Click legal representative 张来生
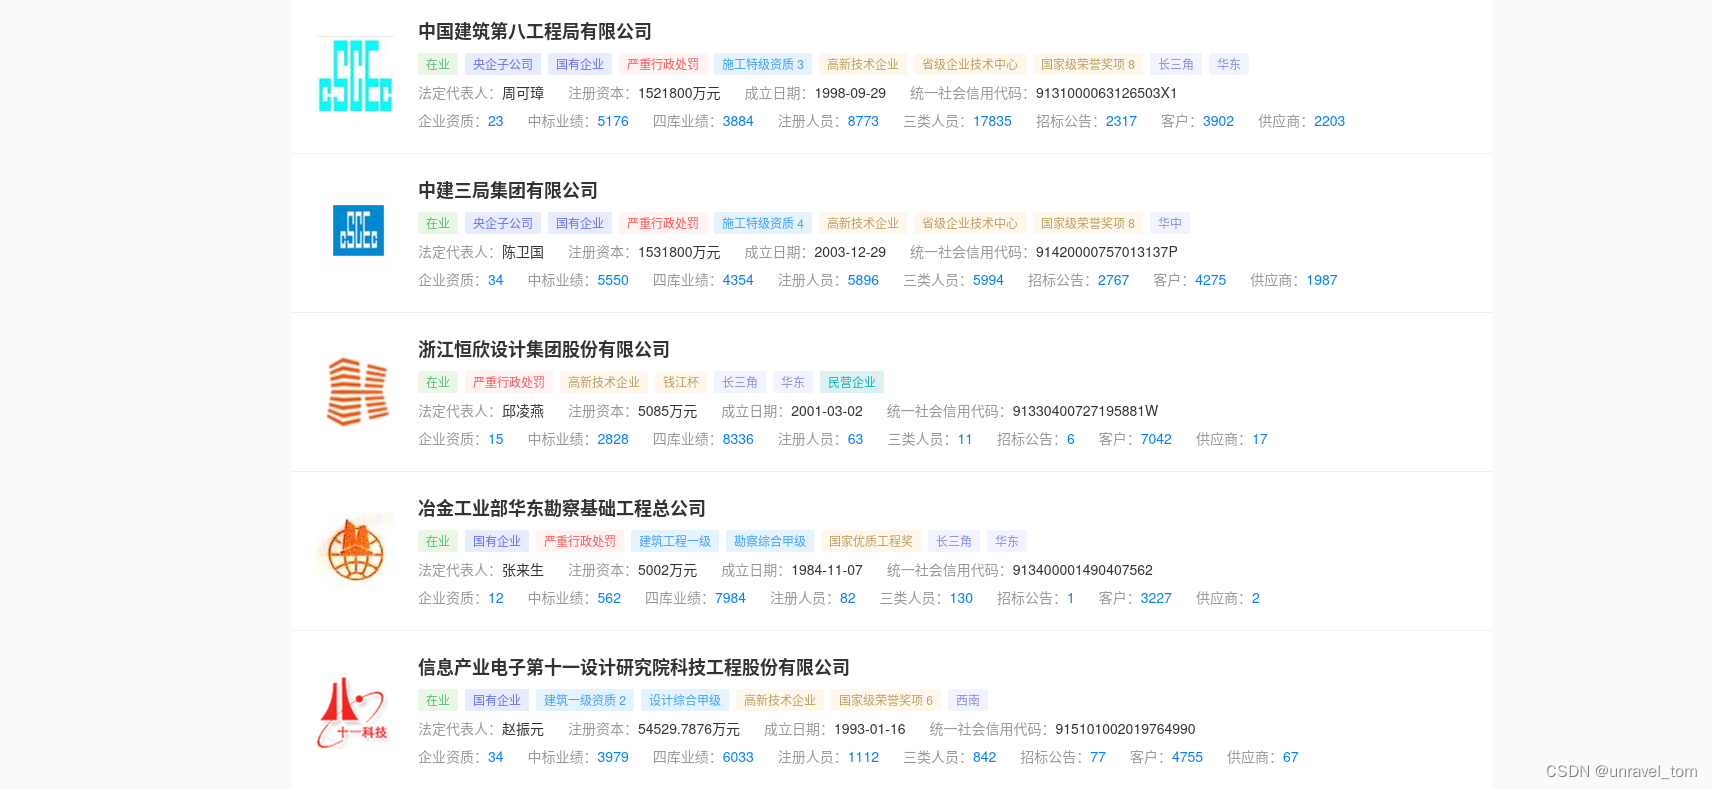This screenshot has width=1712, height=789. [523, 570]
